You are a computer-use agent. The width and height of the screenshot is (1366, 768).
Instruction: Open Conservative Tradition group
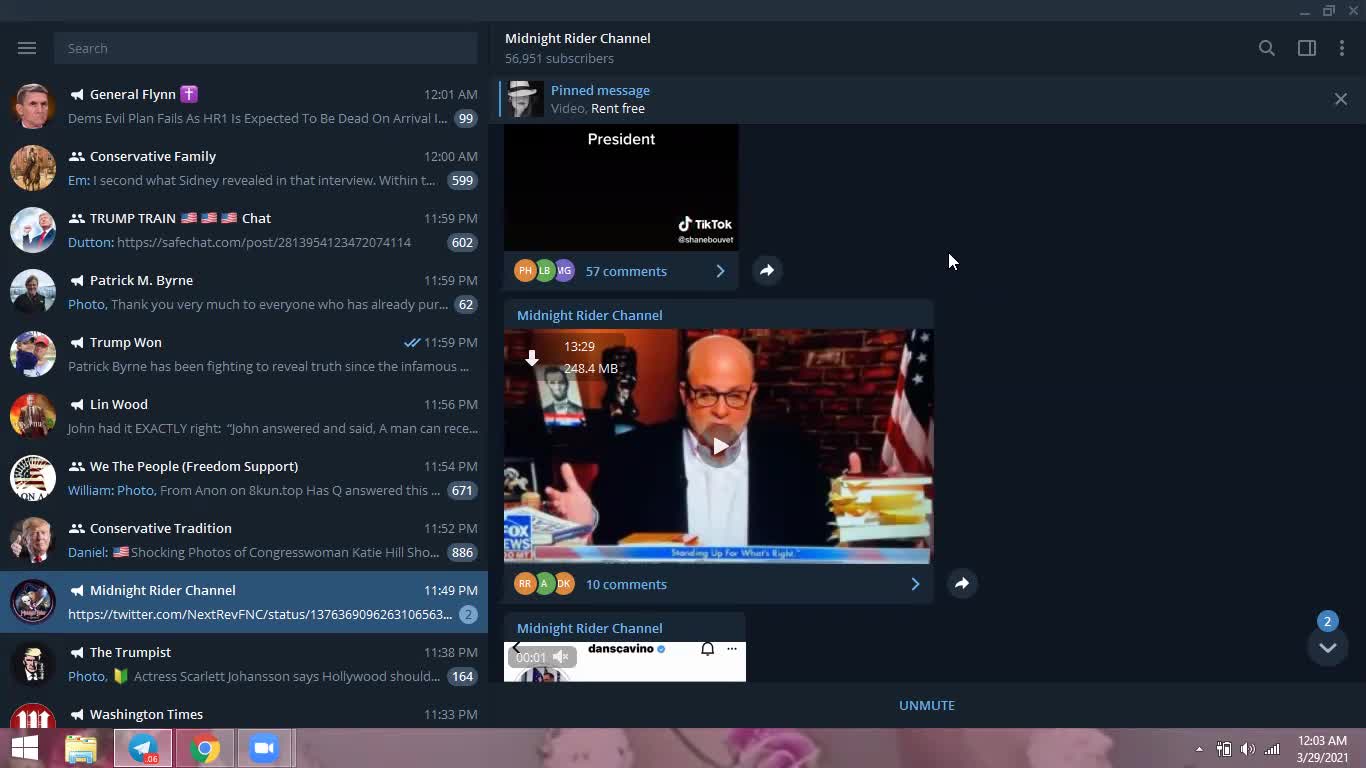(244, 540)
